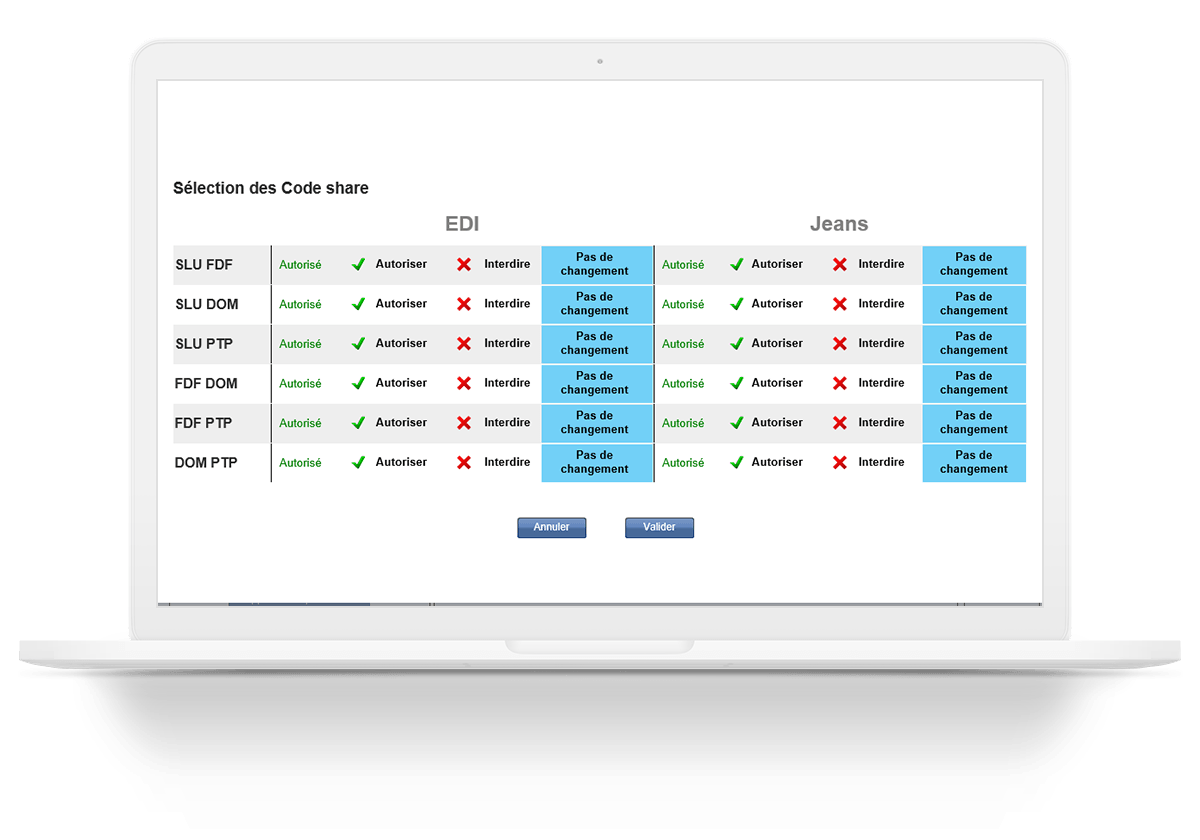
Task: Select Pas de changement for FDF DOM Jeans
Action: pos(974,383)
